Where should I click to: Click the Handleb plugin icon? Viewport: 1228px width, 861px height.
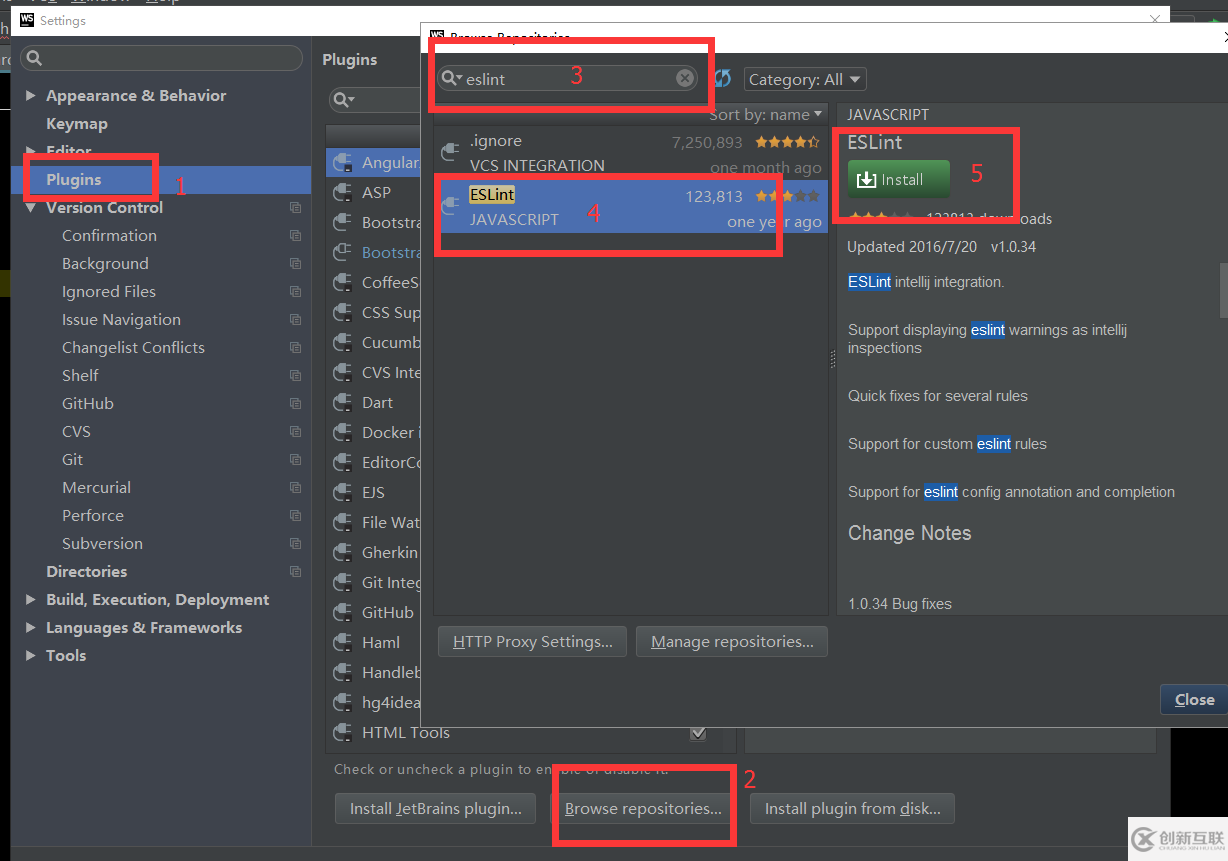coord(342,672)
